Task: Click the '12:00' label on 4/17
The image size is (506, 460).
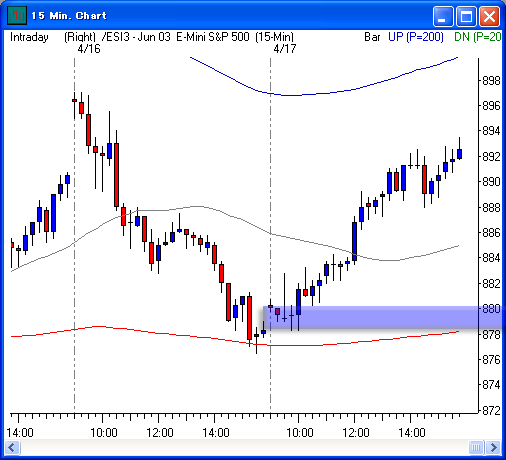Action: tap(356, 433)
